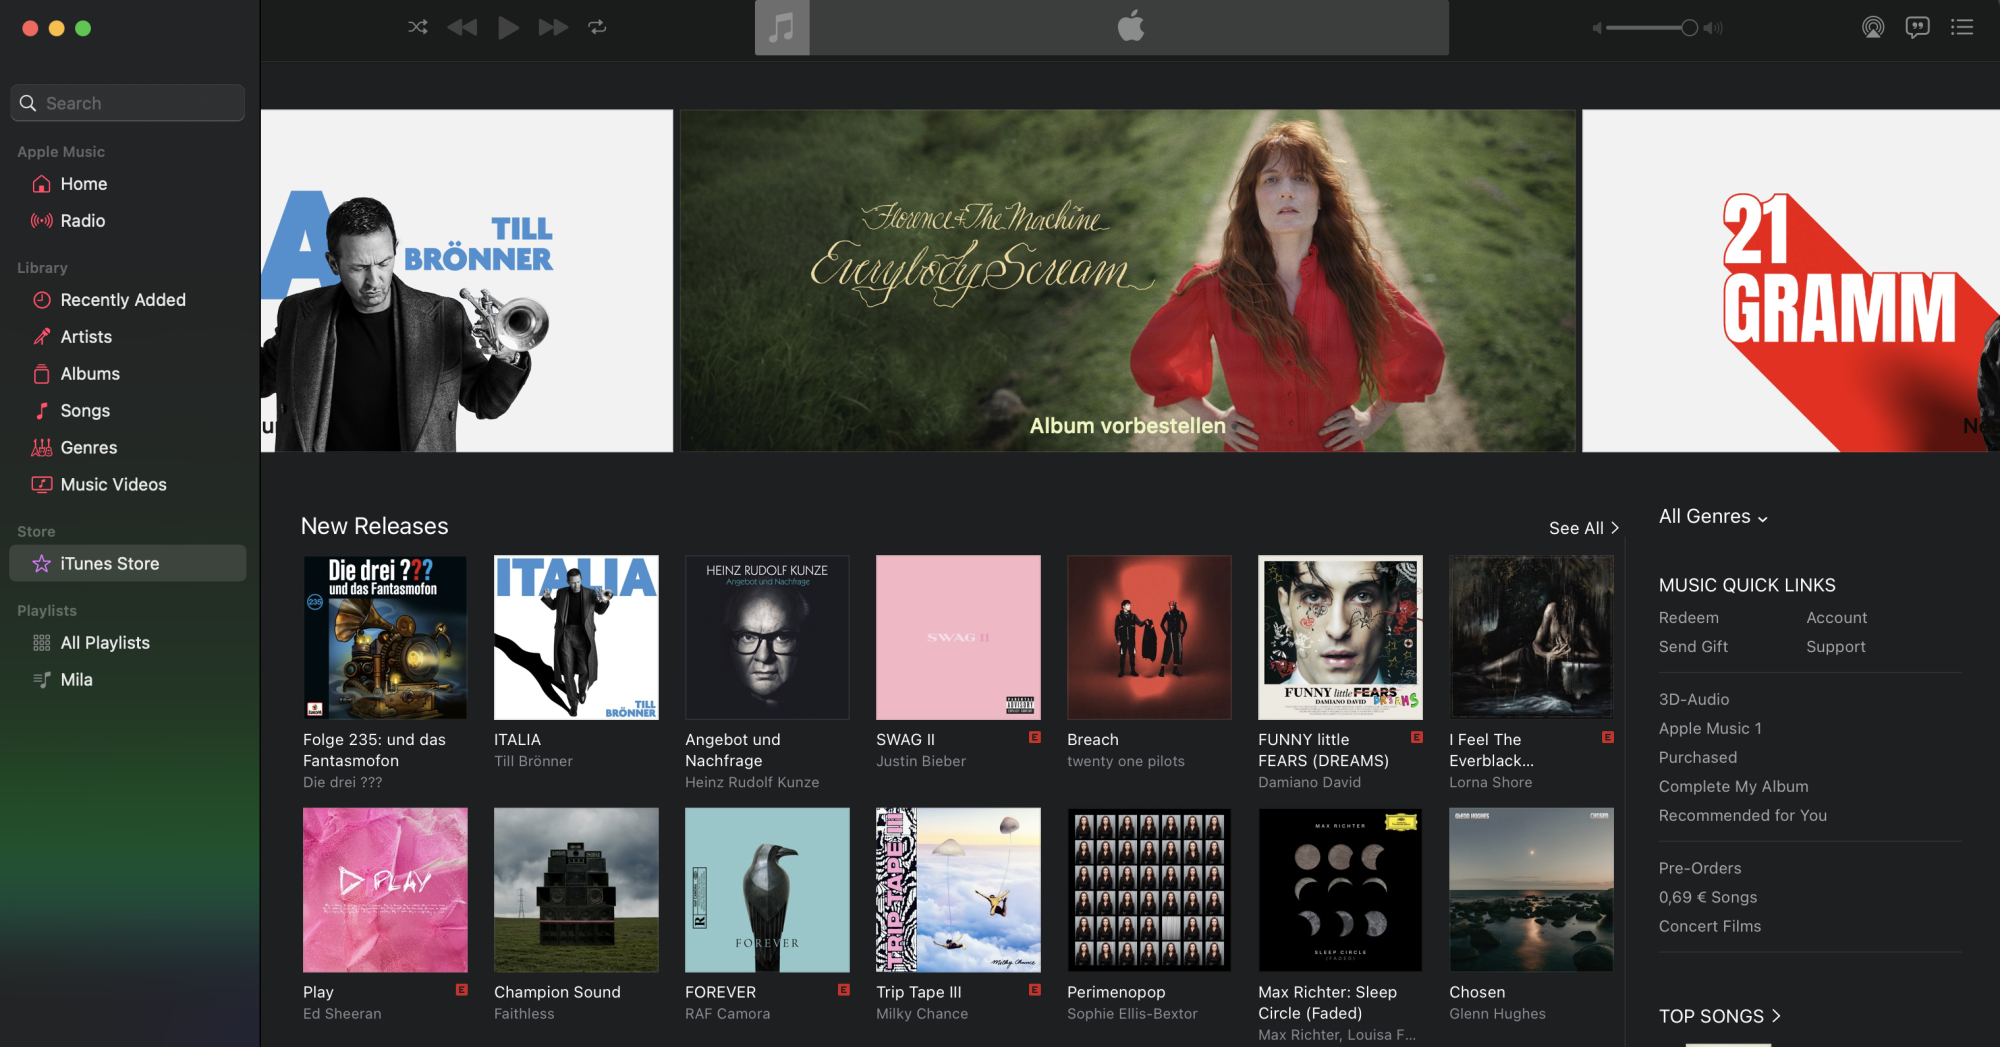
Task: Open the Account quick link
Action: point(1836,618)
